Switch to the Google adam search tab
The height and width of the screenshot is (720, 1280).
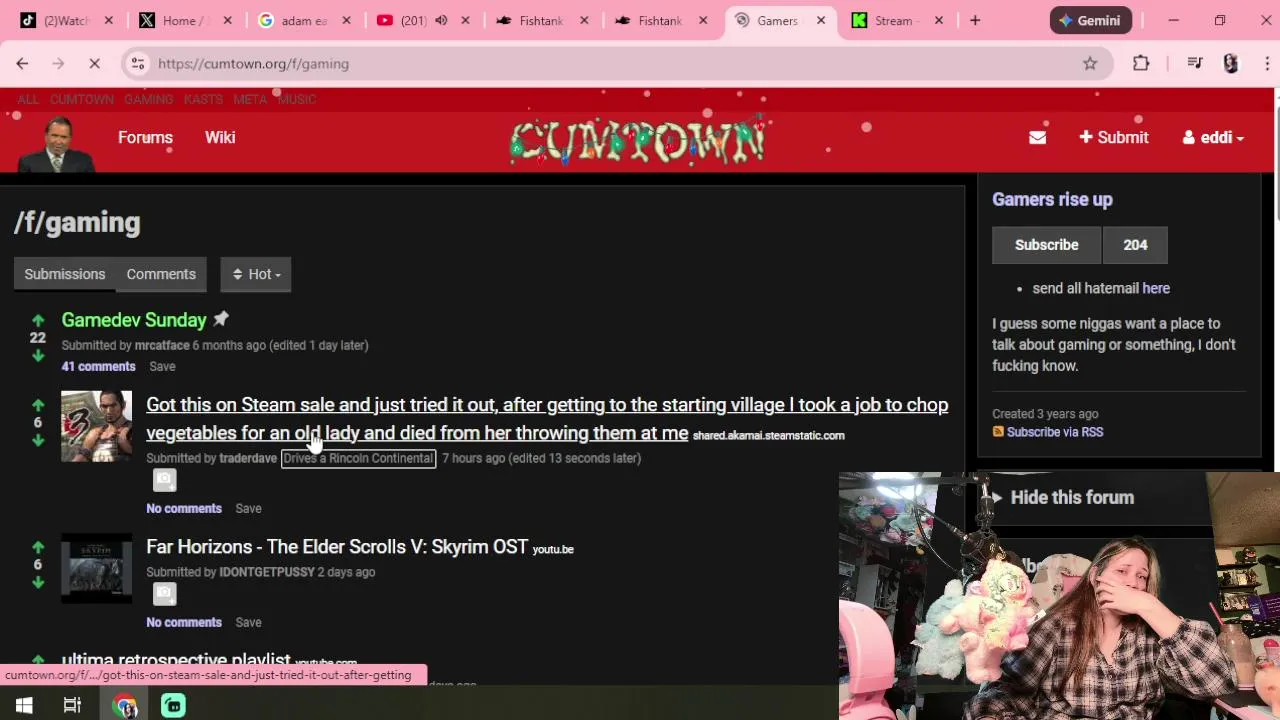[x=303, y=20]
